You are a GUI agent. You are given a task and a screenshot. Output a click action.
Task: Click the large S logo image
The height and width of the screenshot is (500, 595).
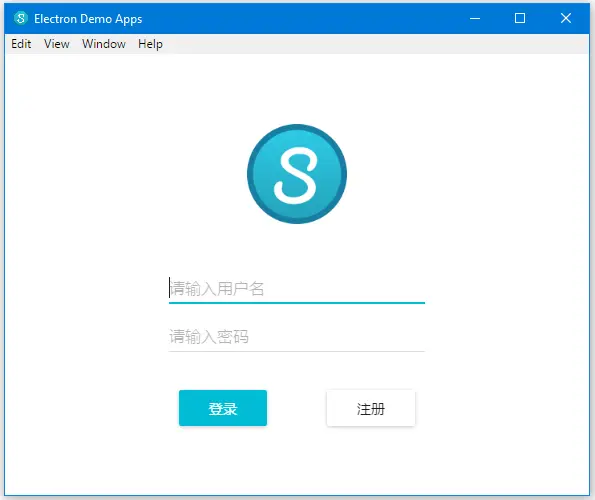point(297,174)
